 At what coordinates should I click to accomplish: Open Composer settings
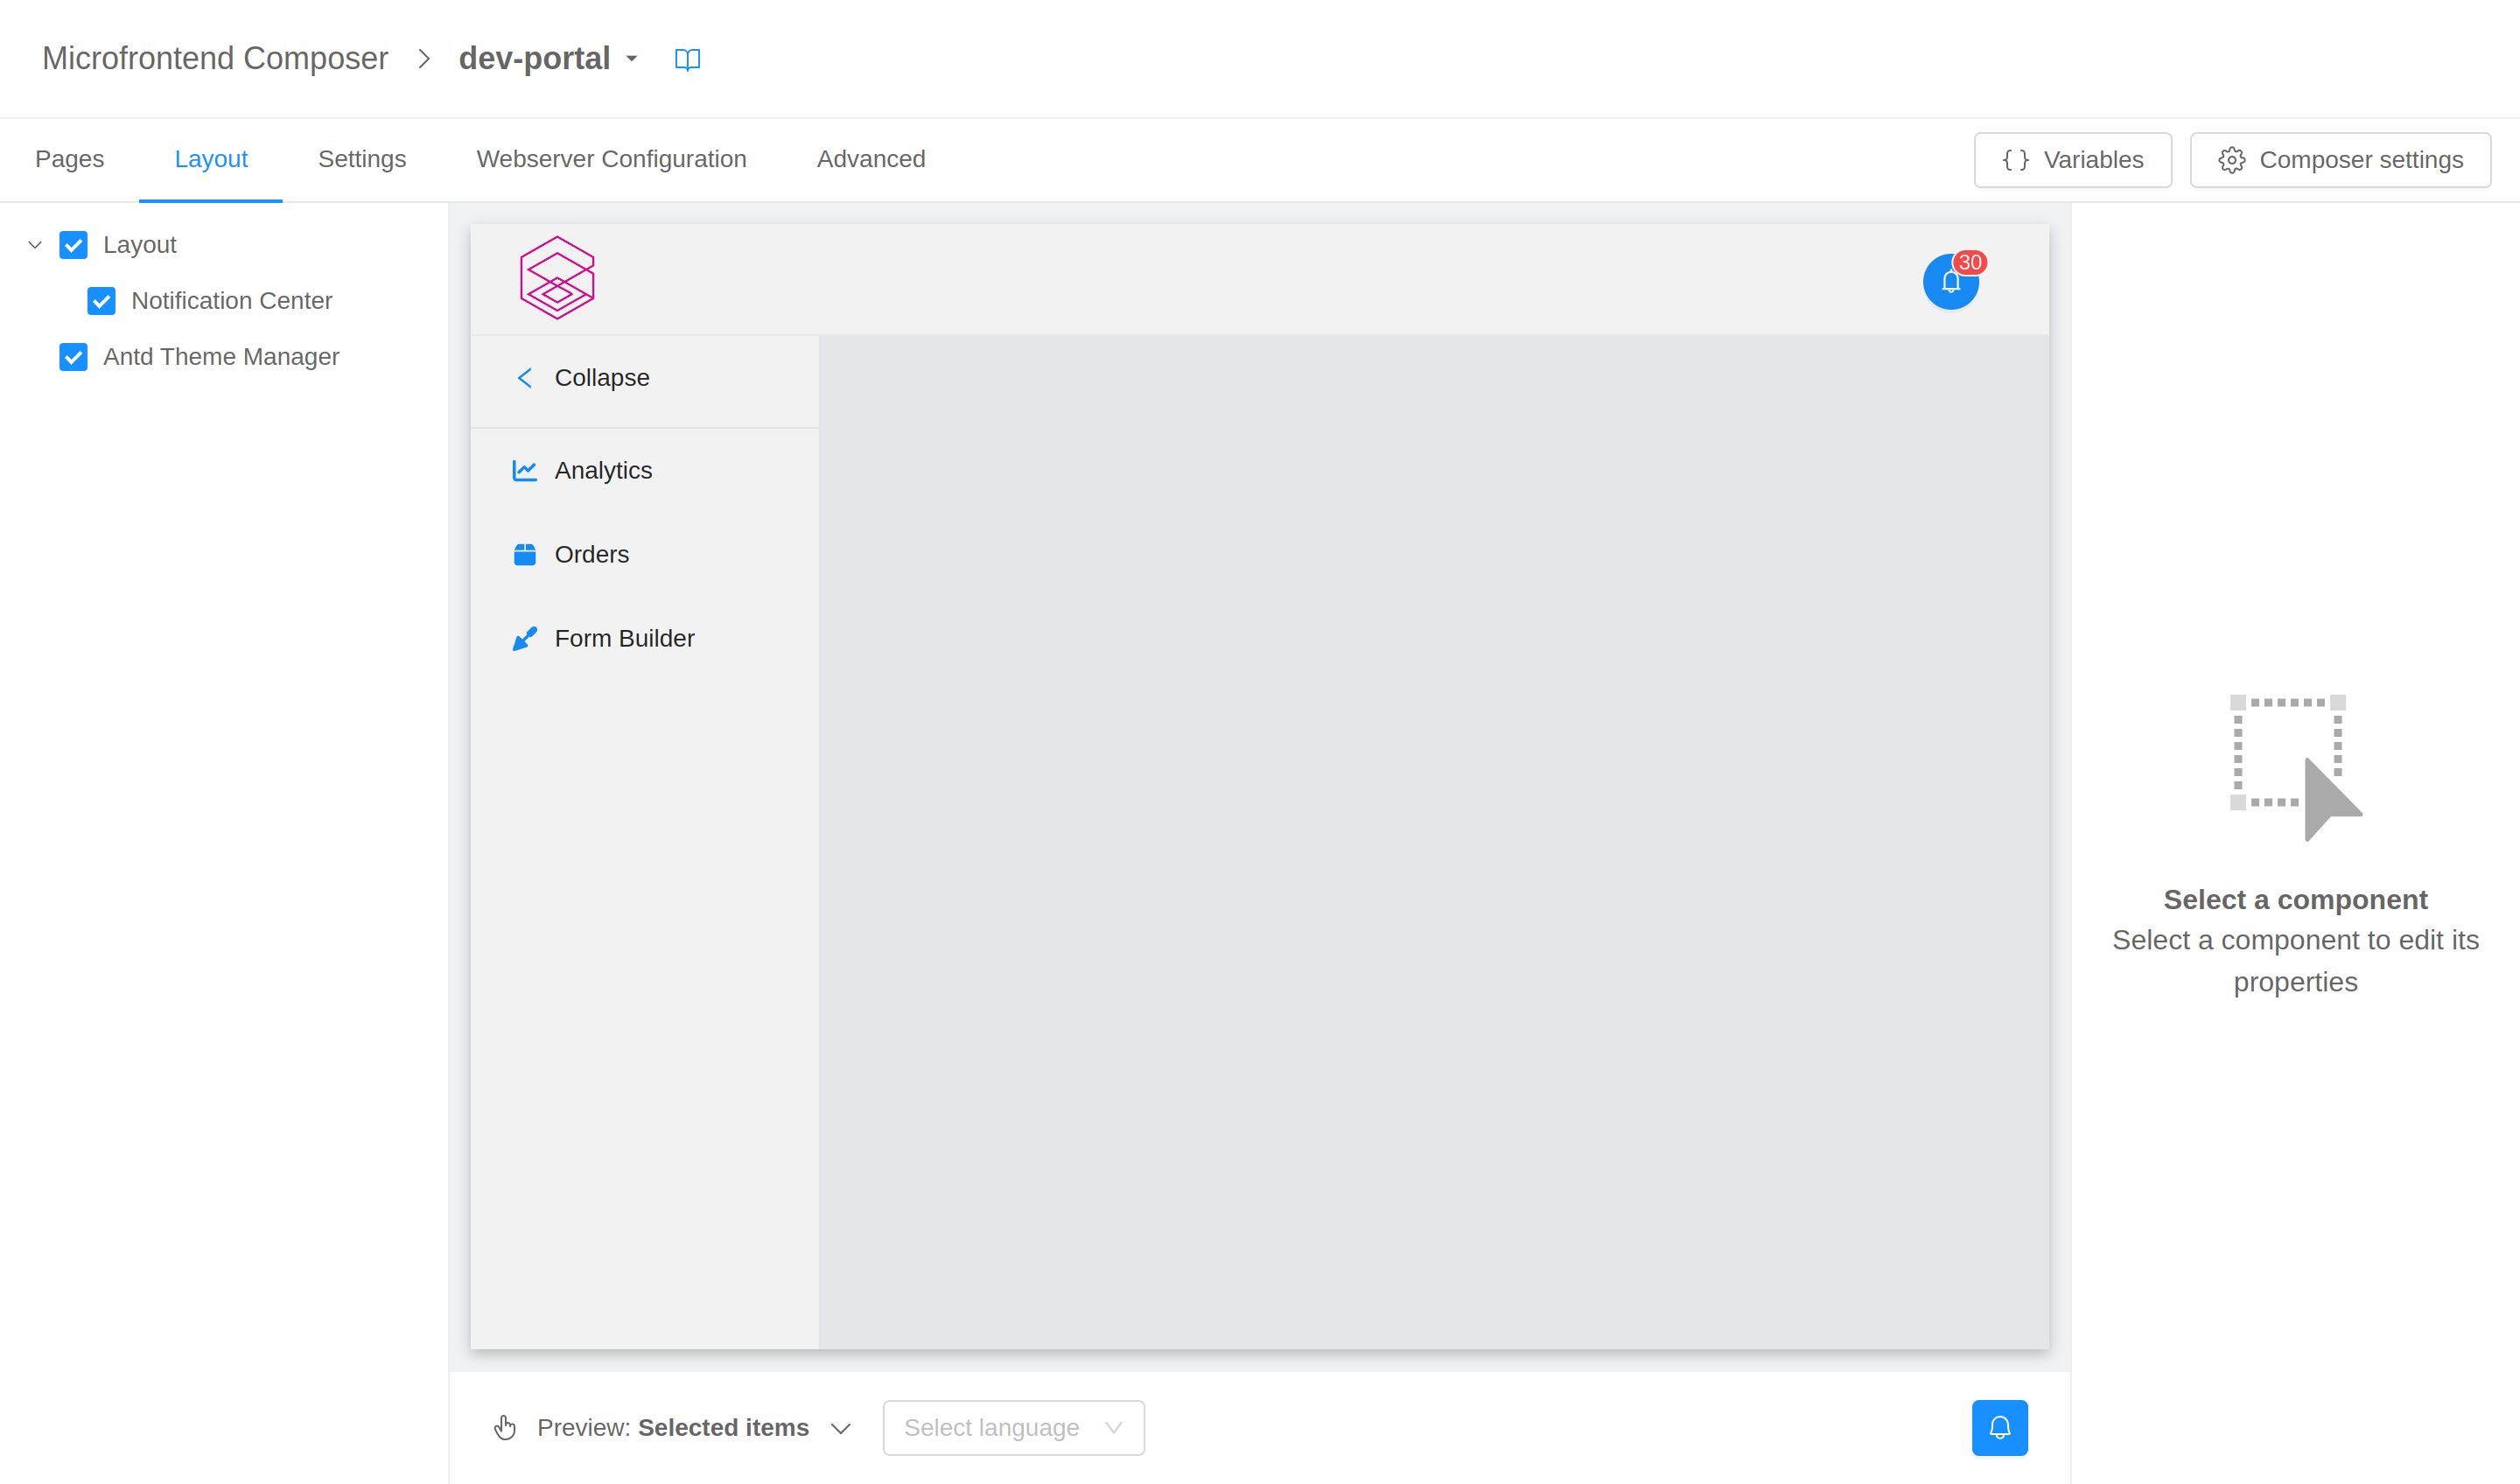pos(2339,159)
